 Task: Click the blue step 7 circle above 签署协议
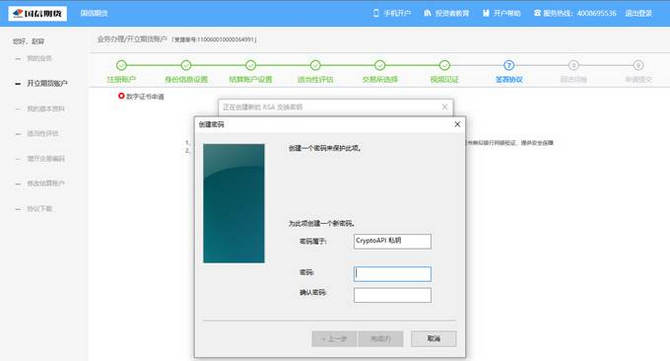[x=509, y=65]
